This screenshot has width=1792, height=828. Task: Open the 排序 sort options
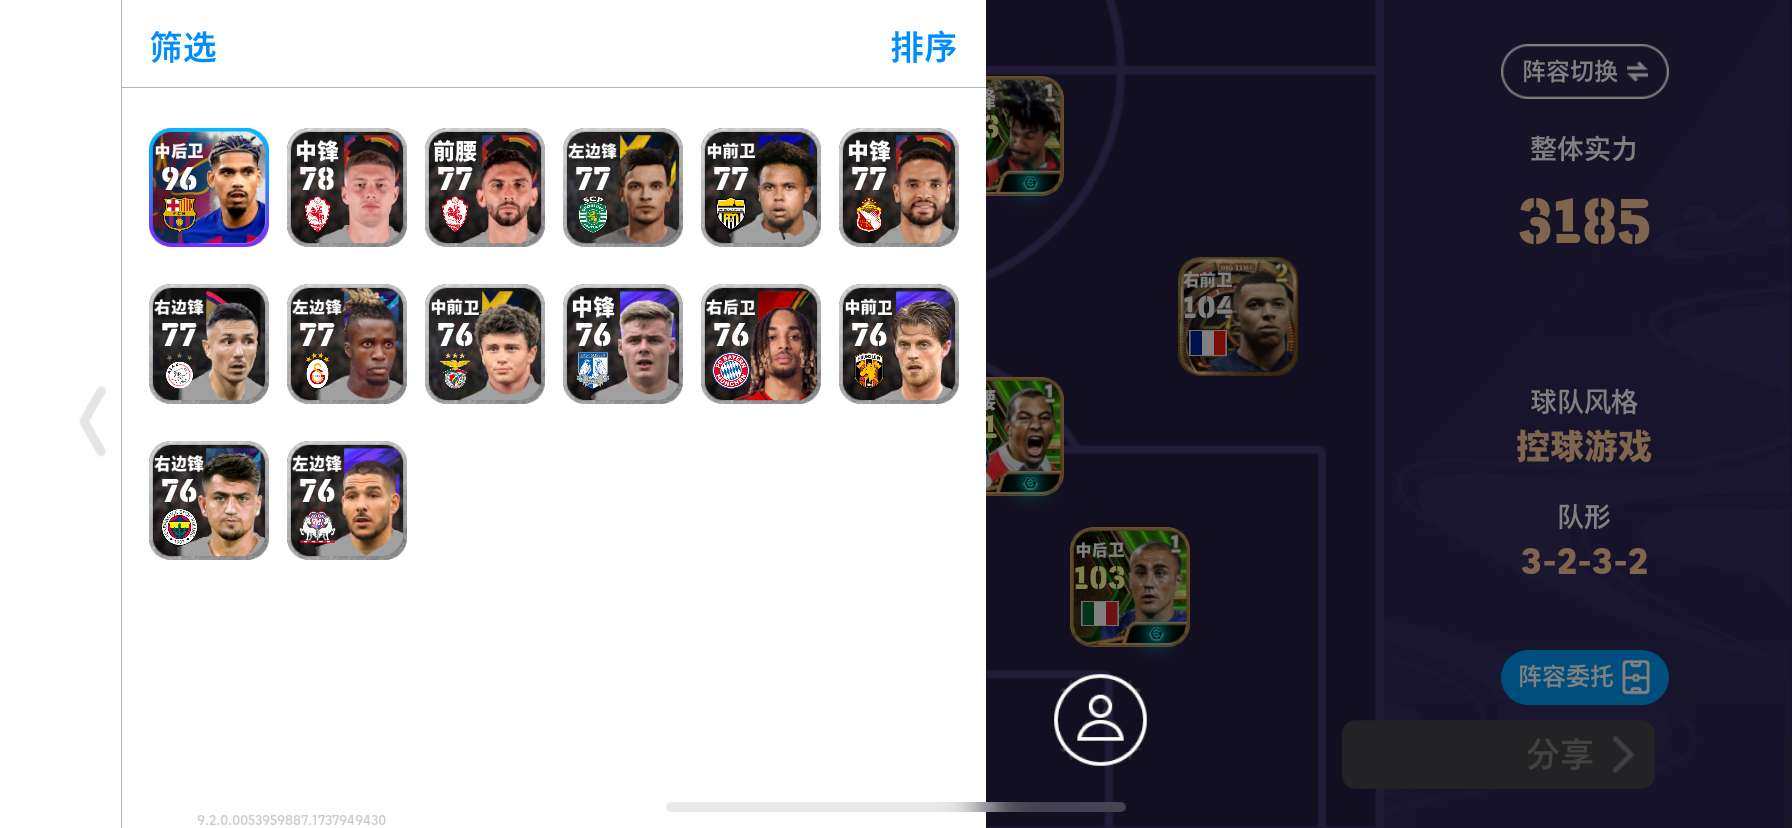[x=923, y=47]
